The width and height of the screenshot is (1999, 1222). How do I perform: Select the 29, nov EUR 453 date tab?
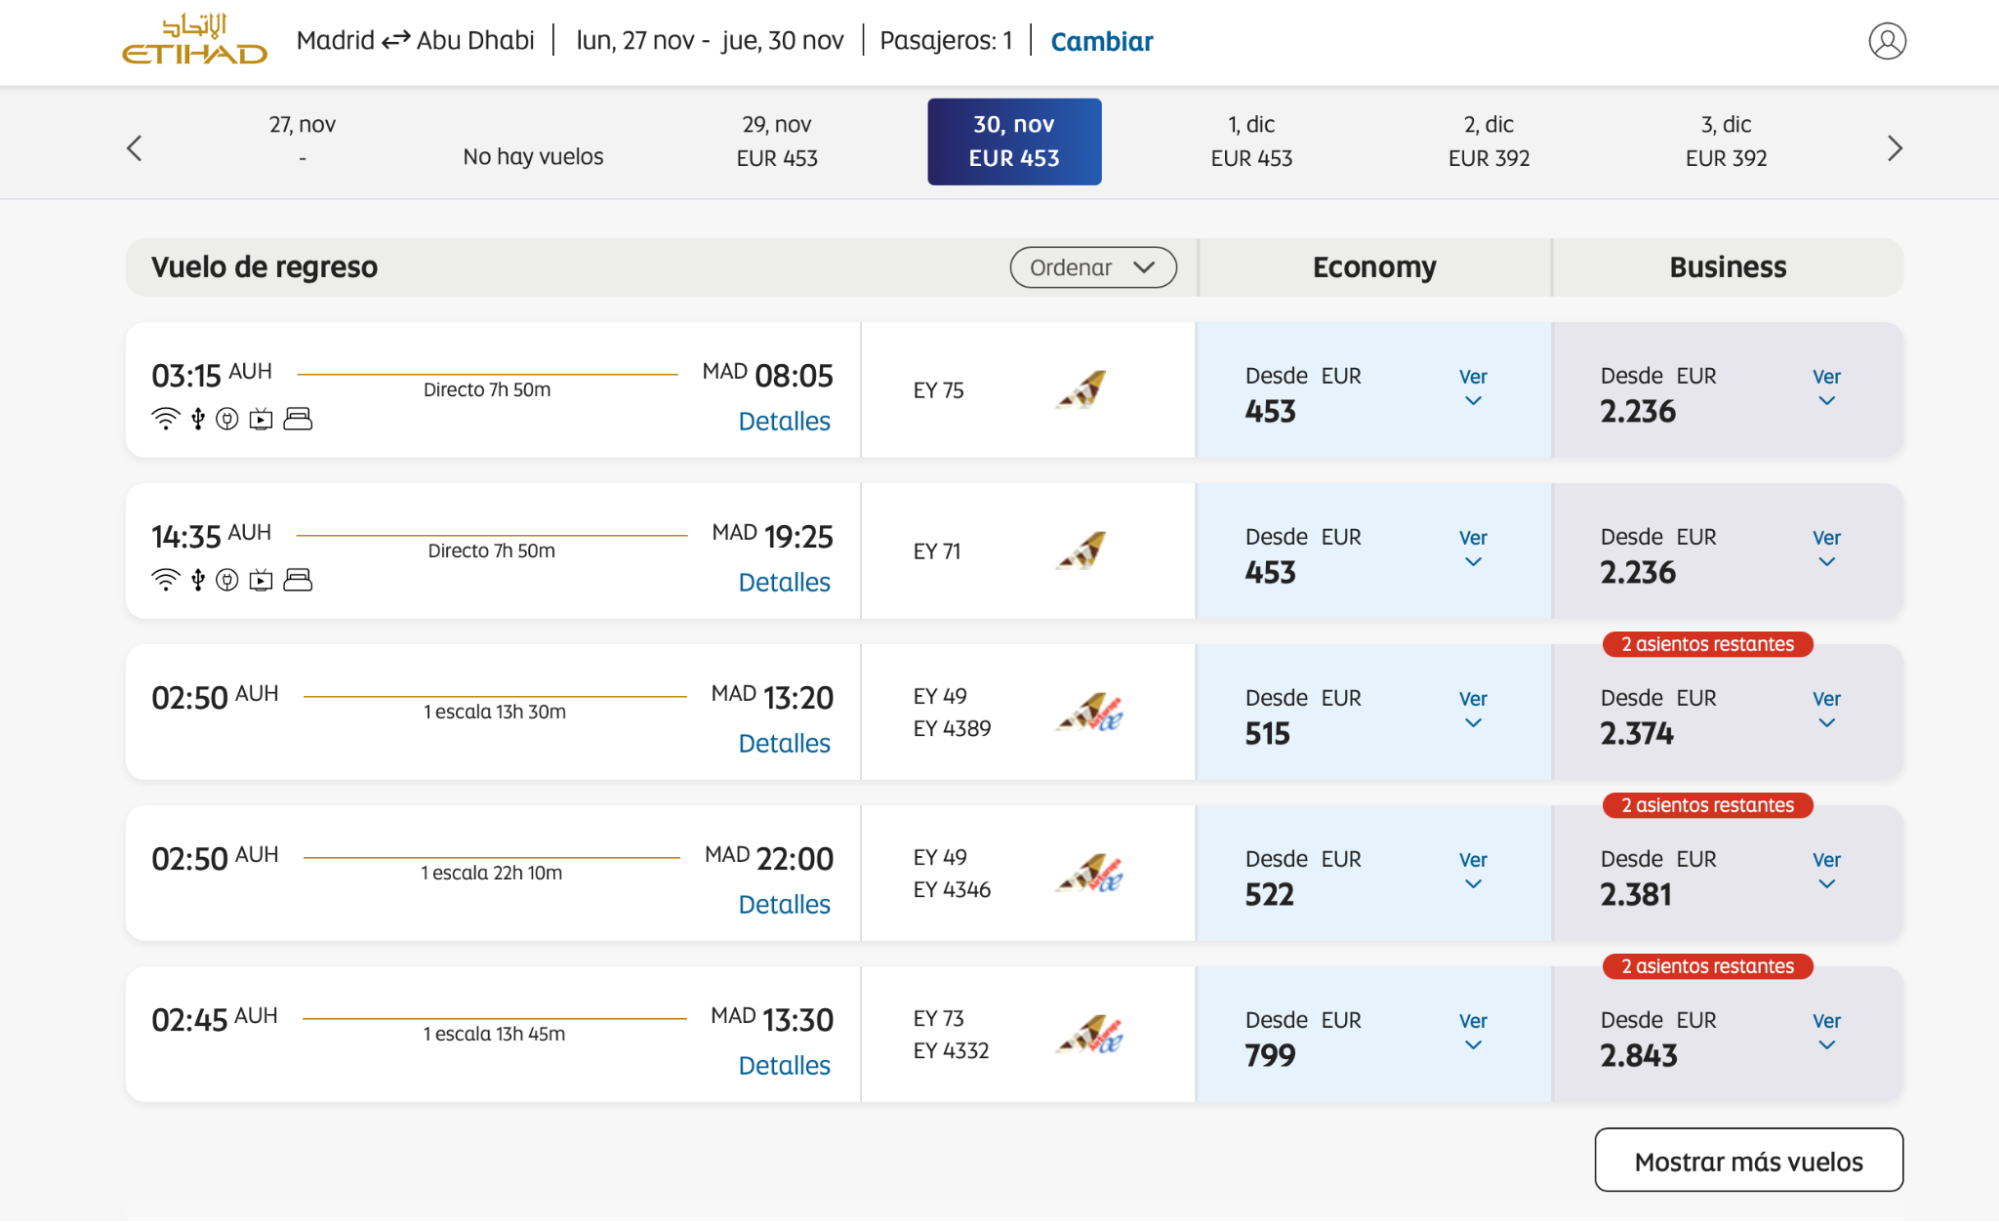pos(777,141)
